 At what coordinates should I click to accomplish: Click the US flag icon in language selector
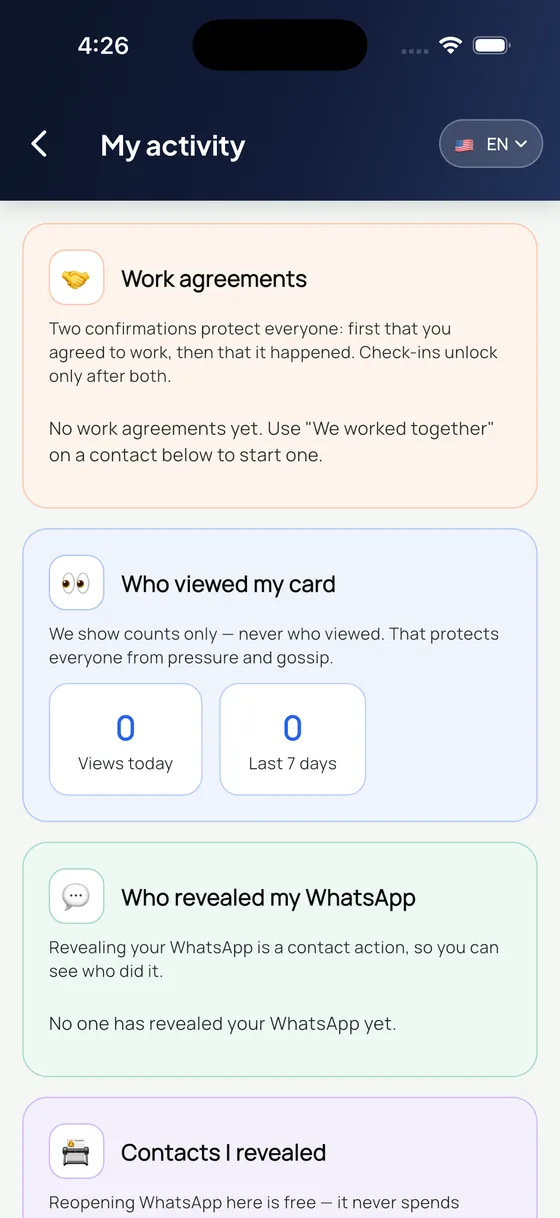click(x=464, y=145)
